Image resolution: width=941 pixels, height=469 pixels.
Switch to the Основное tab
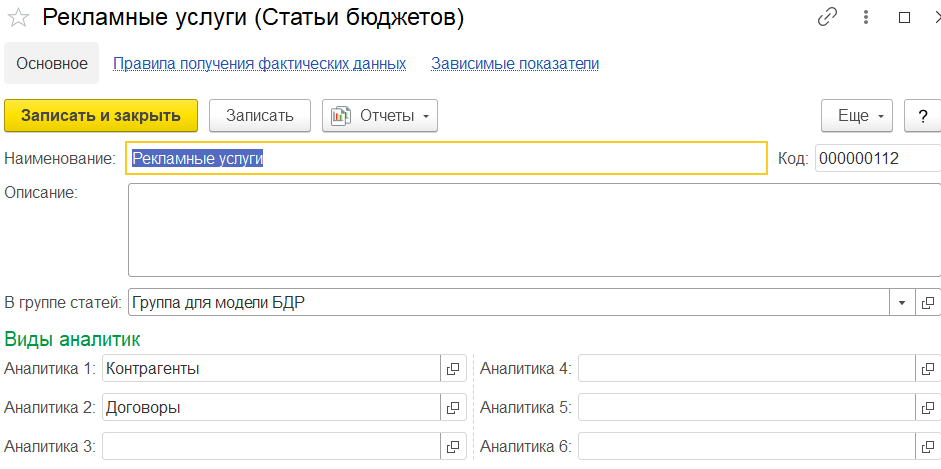(x=52, y=64)
